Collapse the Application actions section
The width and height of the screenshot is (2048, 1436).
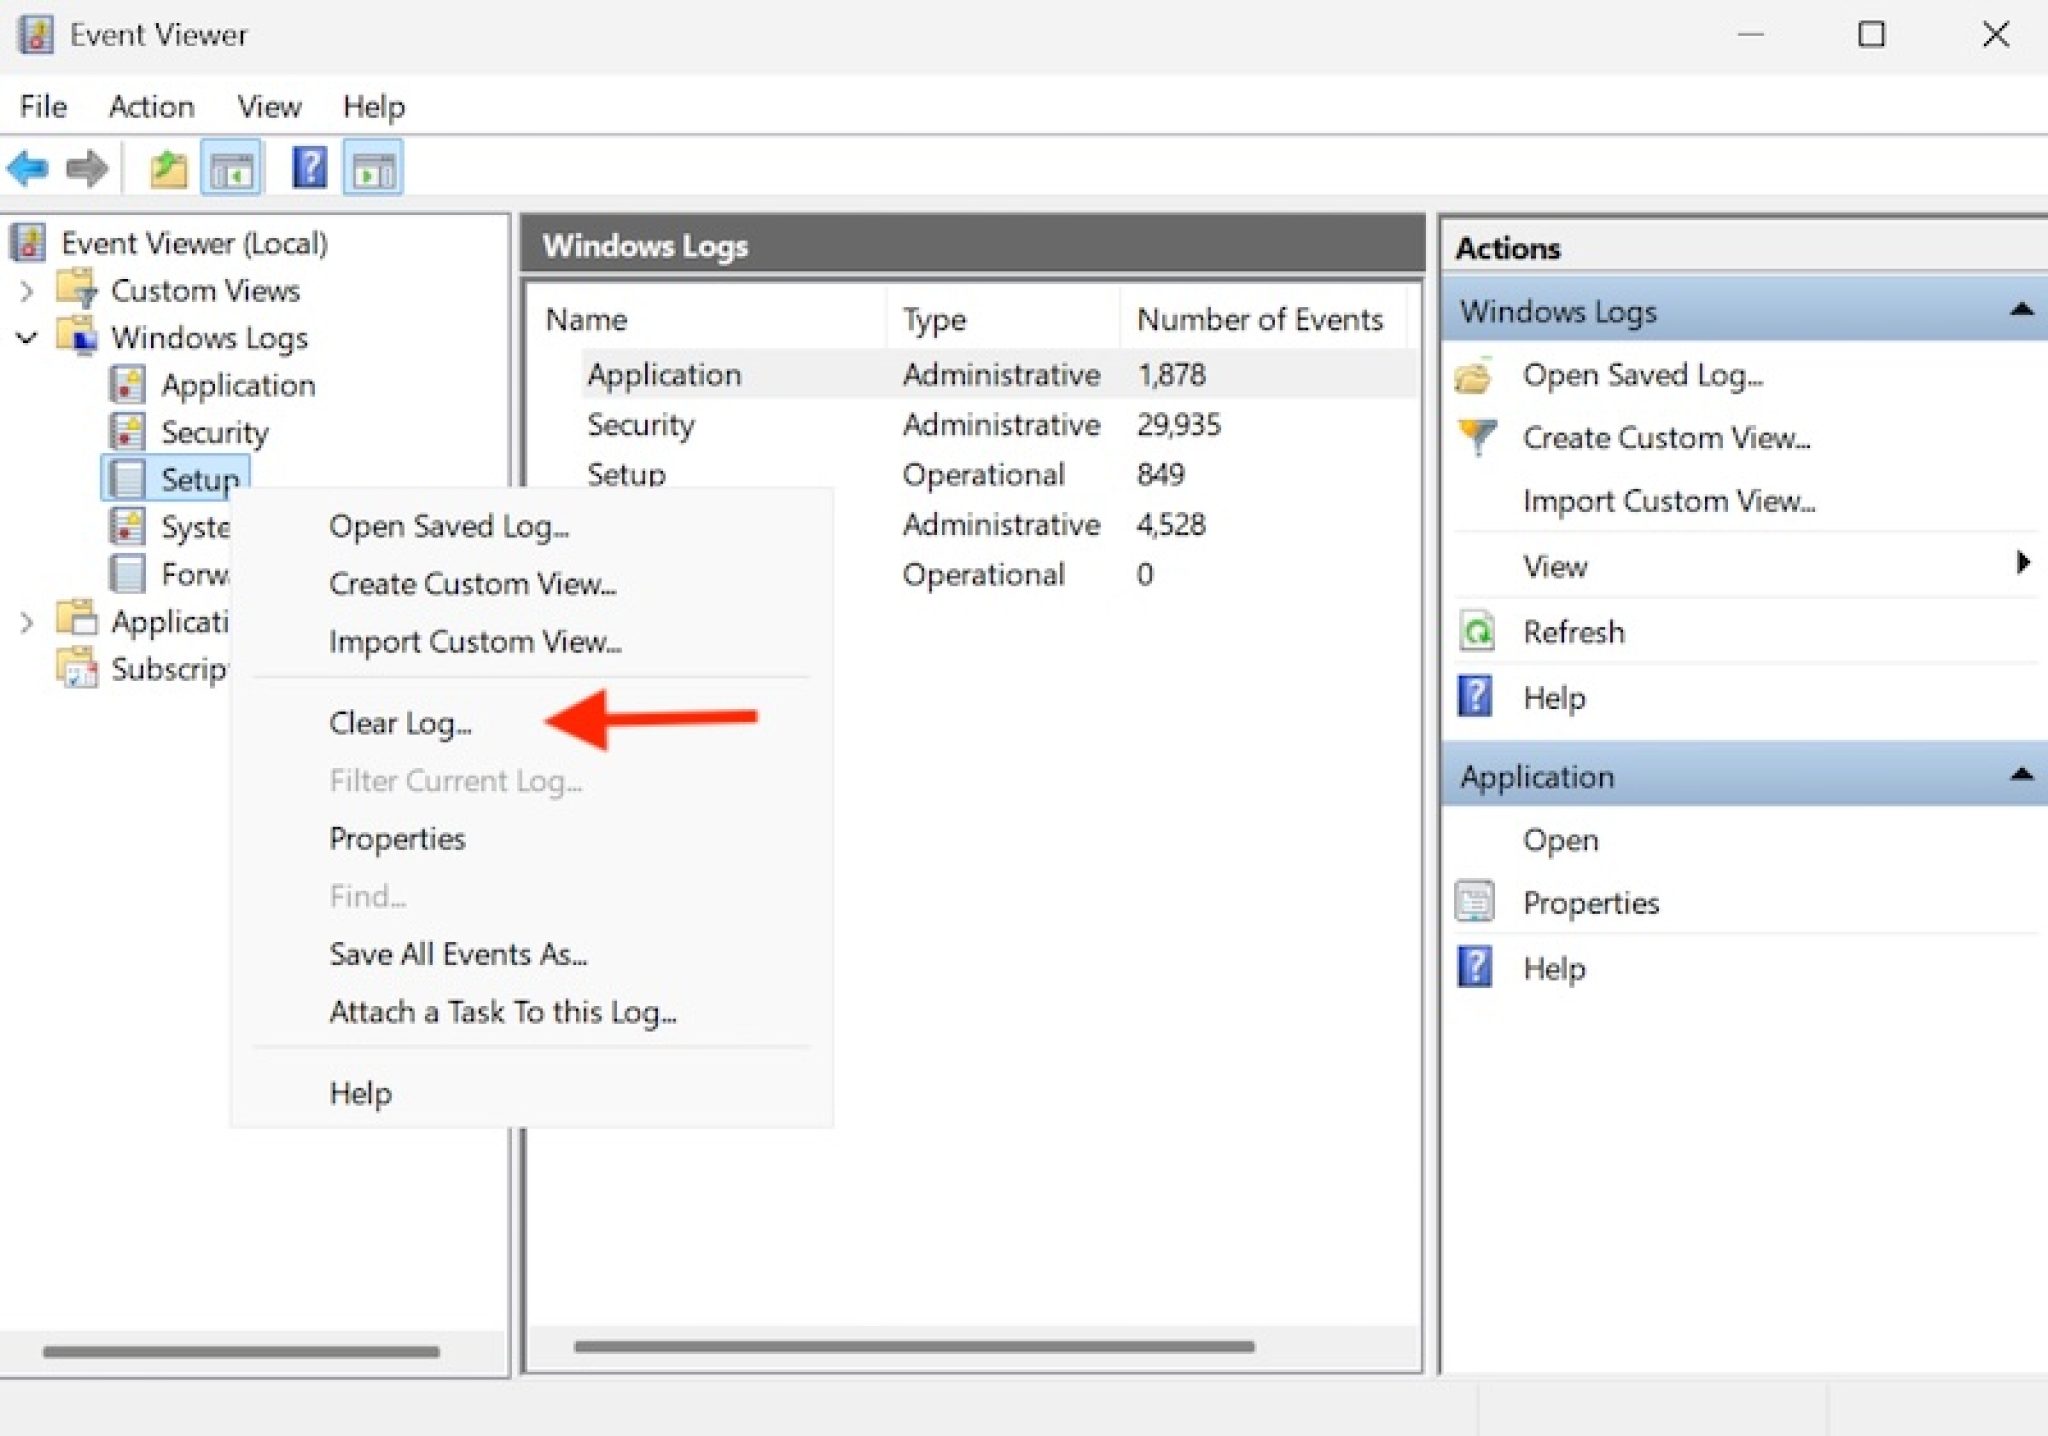[x=2020, y=774]
